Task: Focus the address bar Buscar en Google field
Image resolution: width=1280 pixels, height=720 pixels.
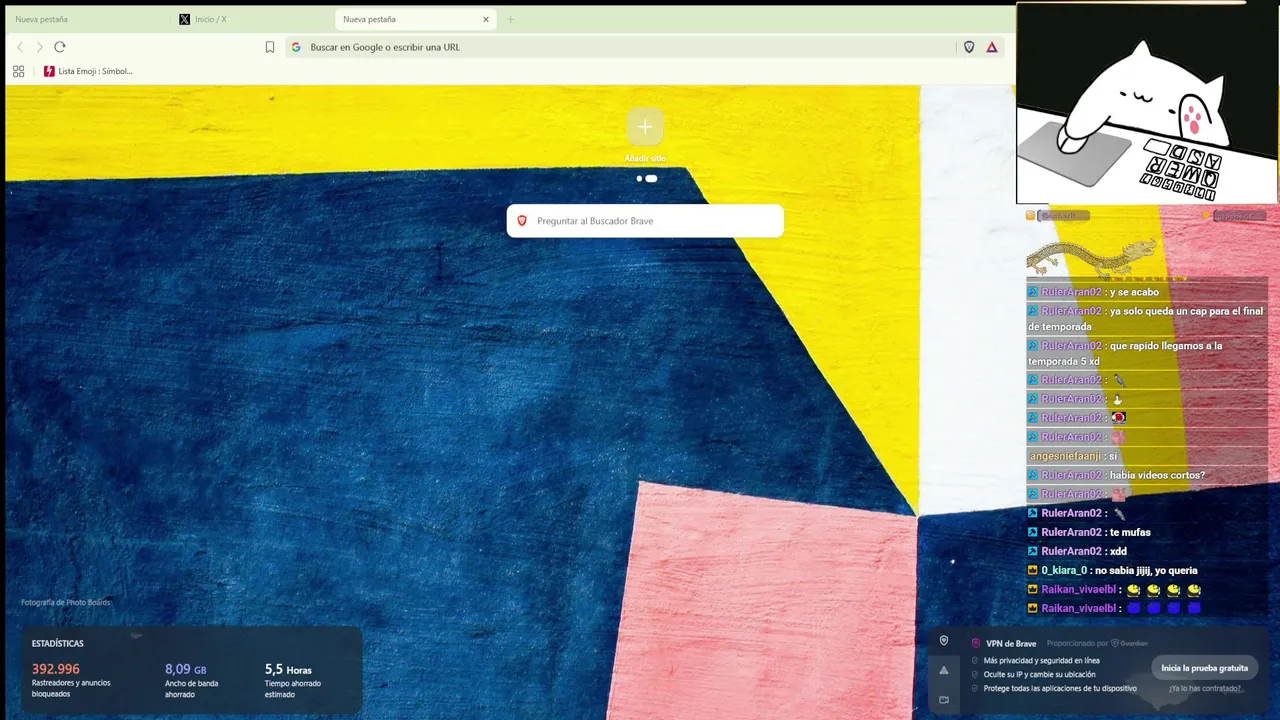Action: pos(620,47)
